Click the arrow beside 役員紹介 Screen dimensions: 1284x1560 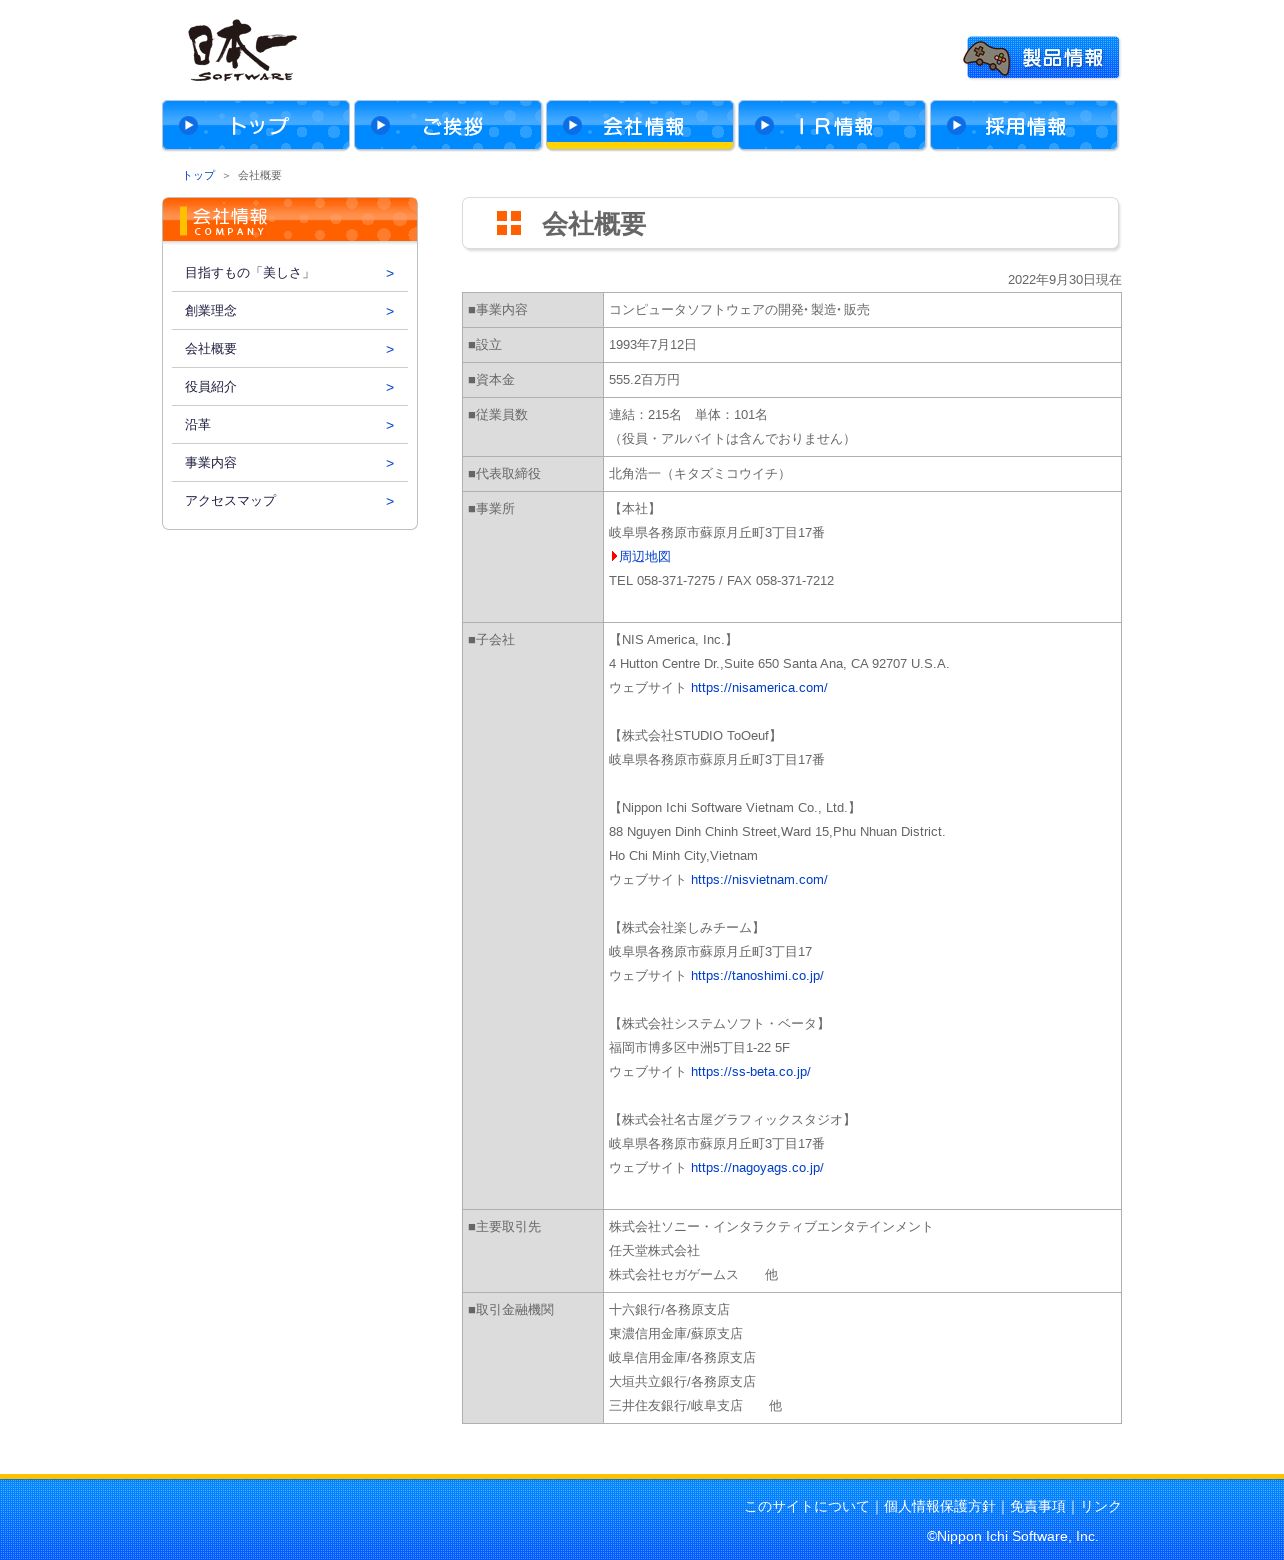tap(390, 387)
